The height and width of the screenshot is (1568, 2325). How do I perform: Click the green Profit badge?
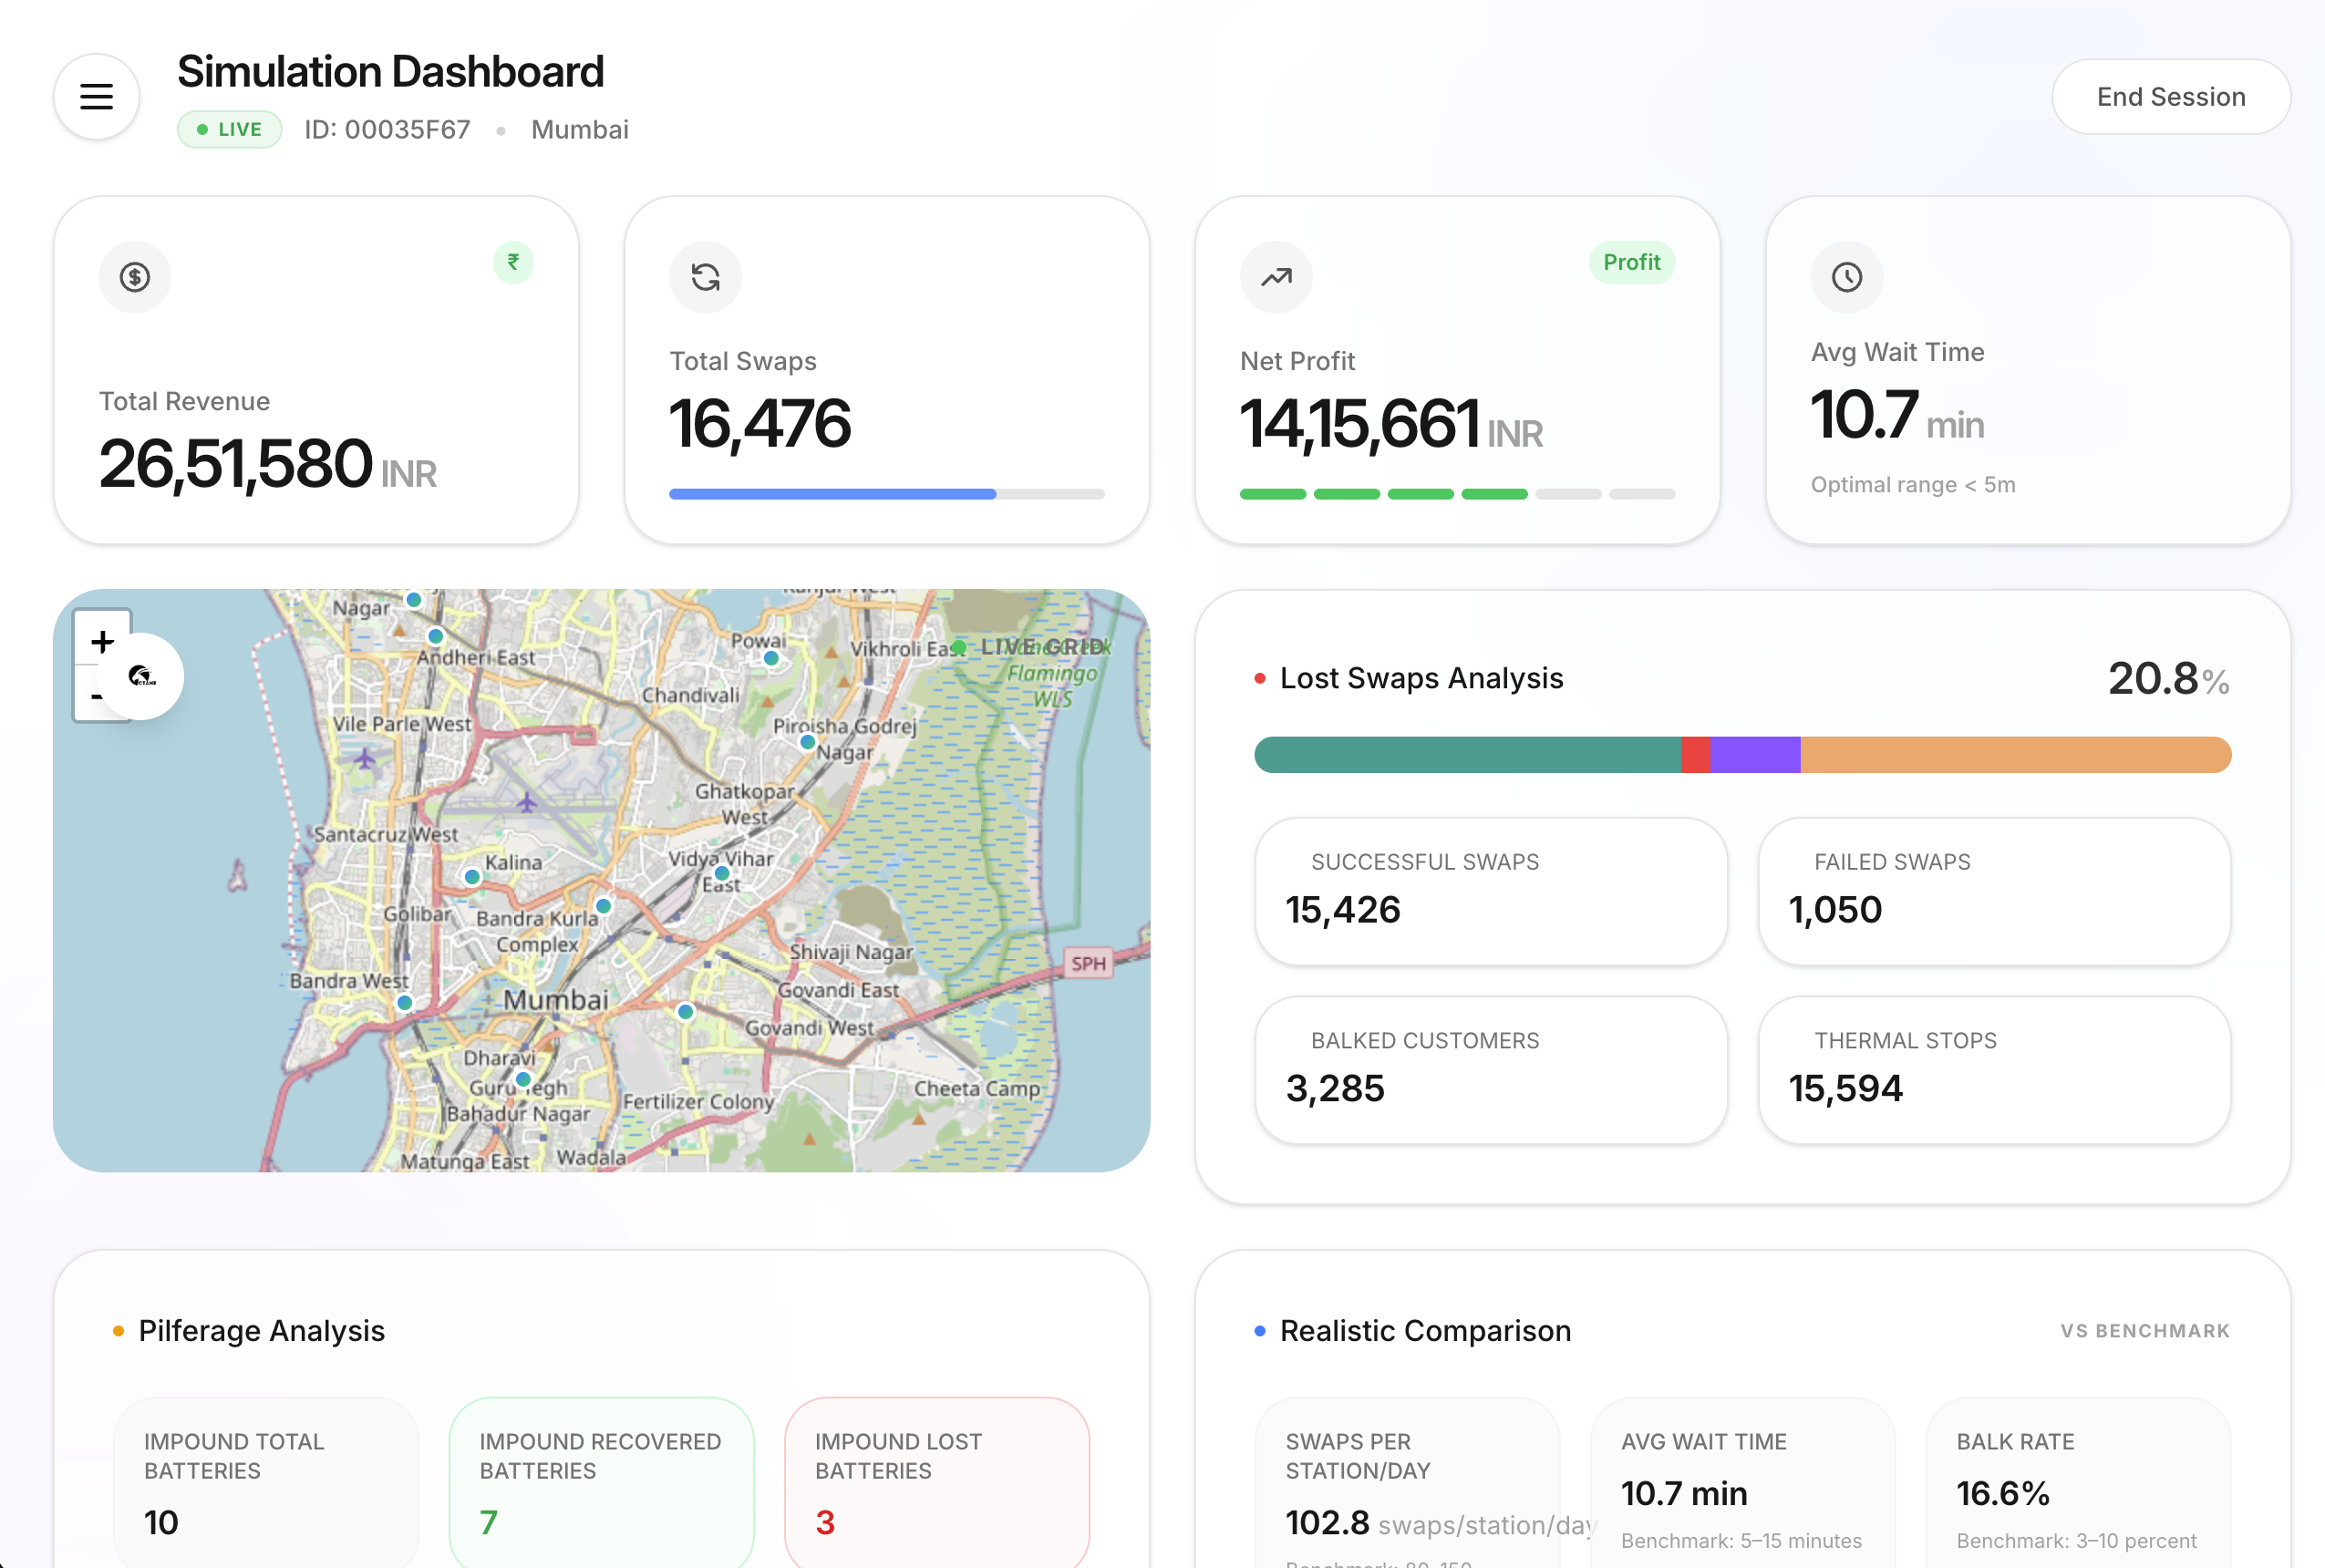click(1631, 262)
